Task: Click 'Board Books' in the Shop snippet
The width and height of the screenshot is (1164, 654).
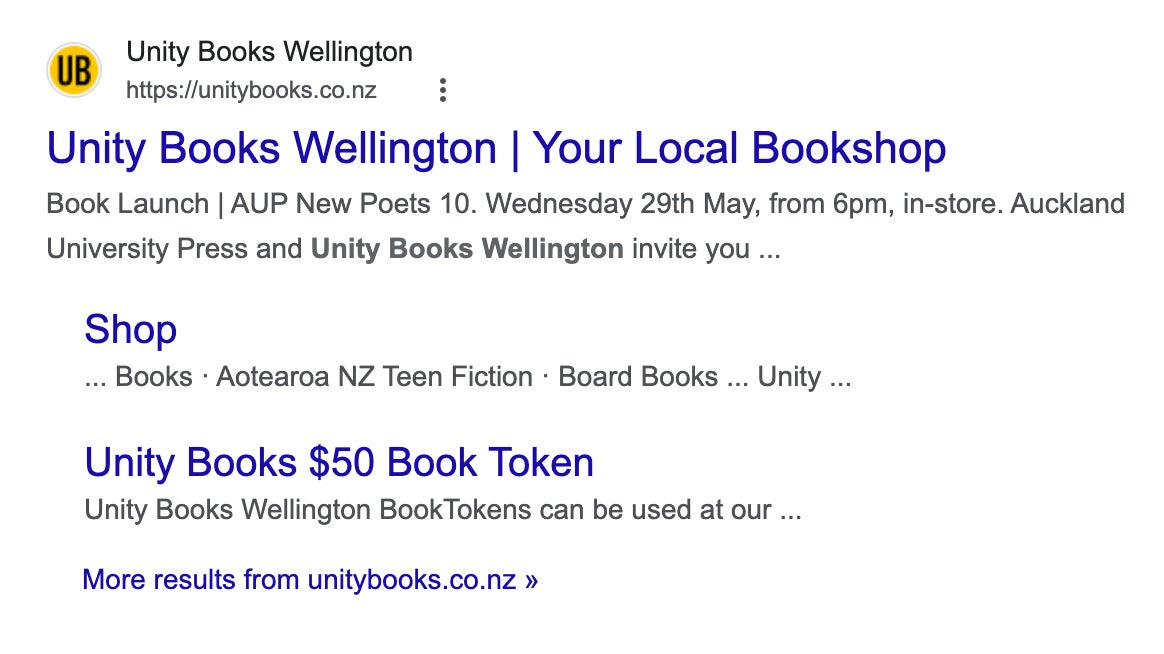Action: [638, 377]
